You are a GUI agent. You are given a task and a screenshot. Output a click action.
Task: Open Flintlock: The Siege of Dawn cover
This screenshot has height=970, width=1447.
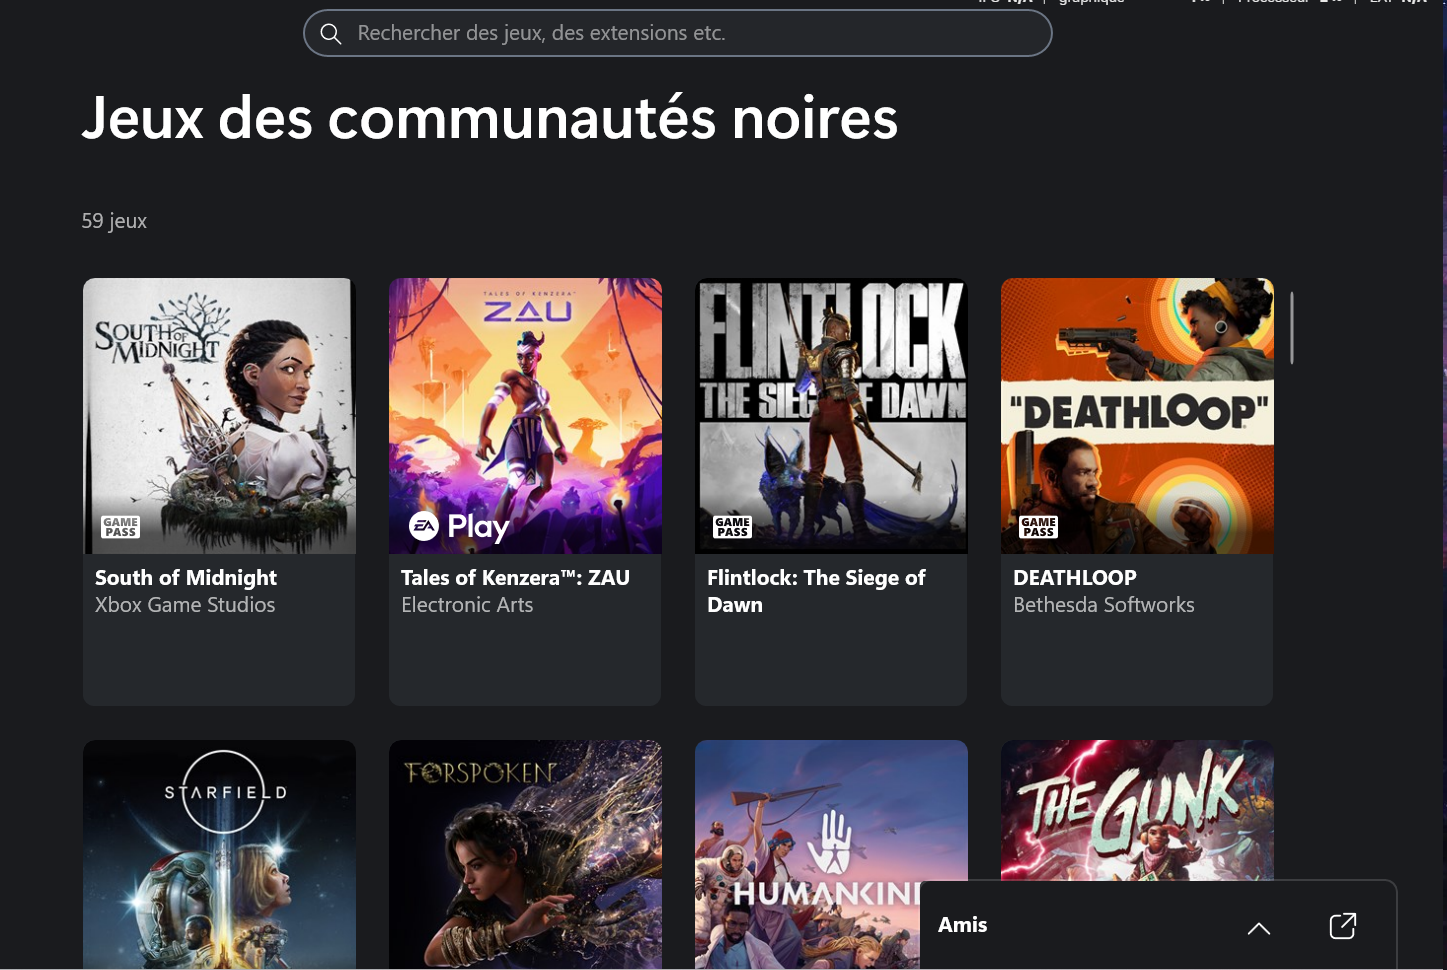tap(831, 416)
